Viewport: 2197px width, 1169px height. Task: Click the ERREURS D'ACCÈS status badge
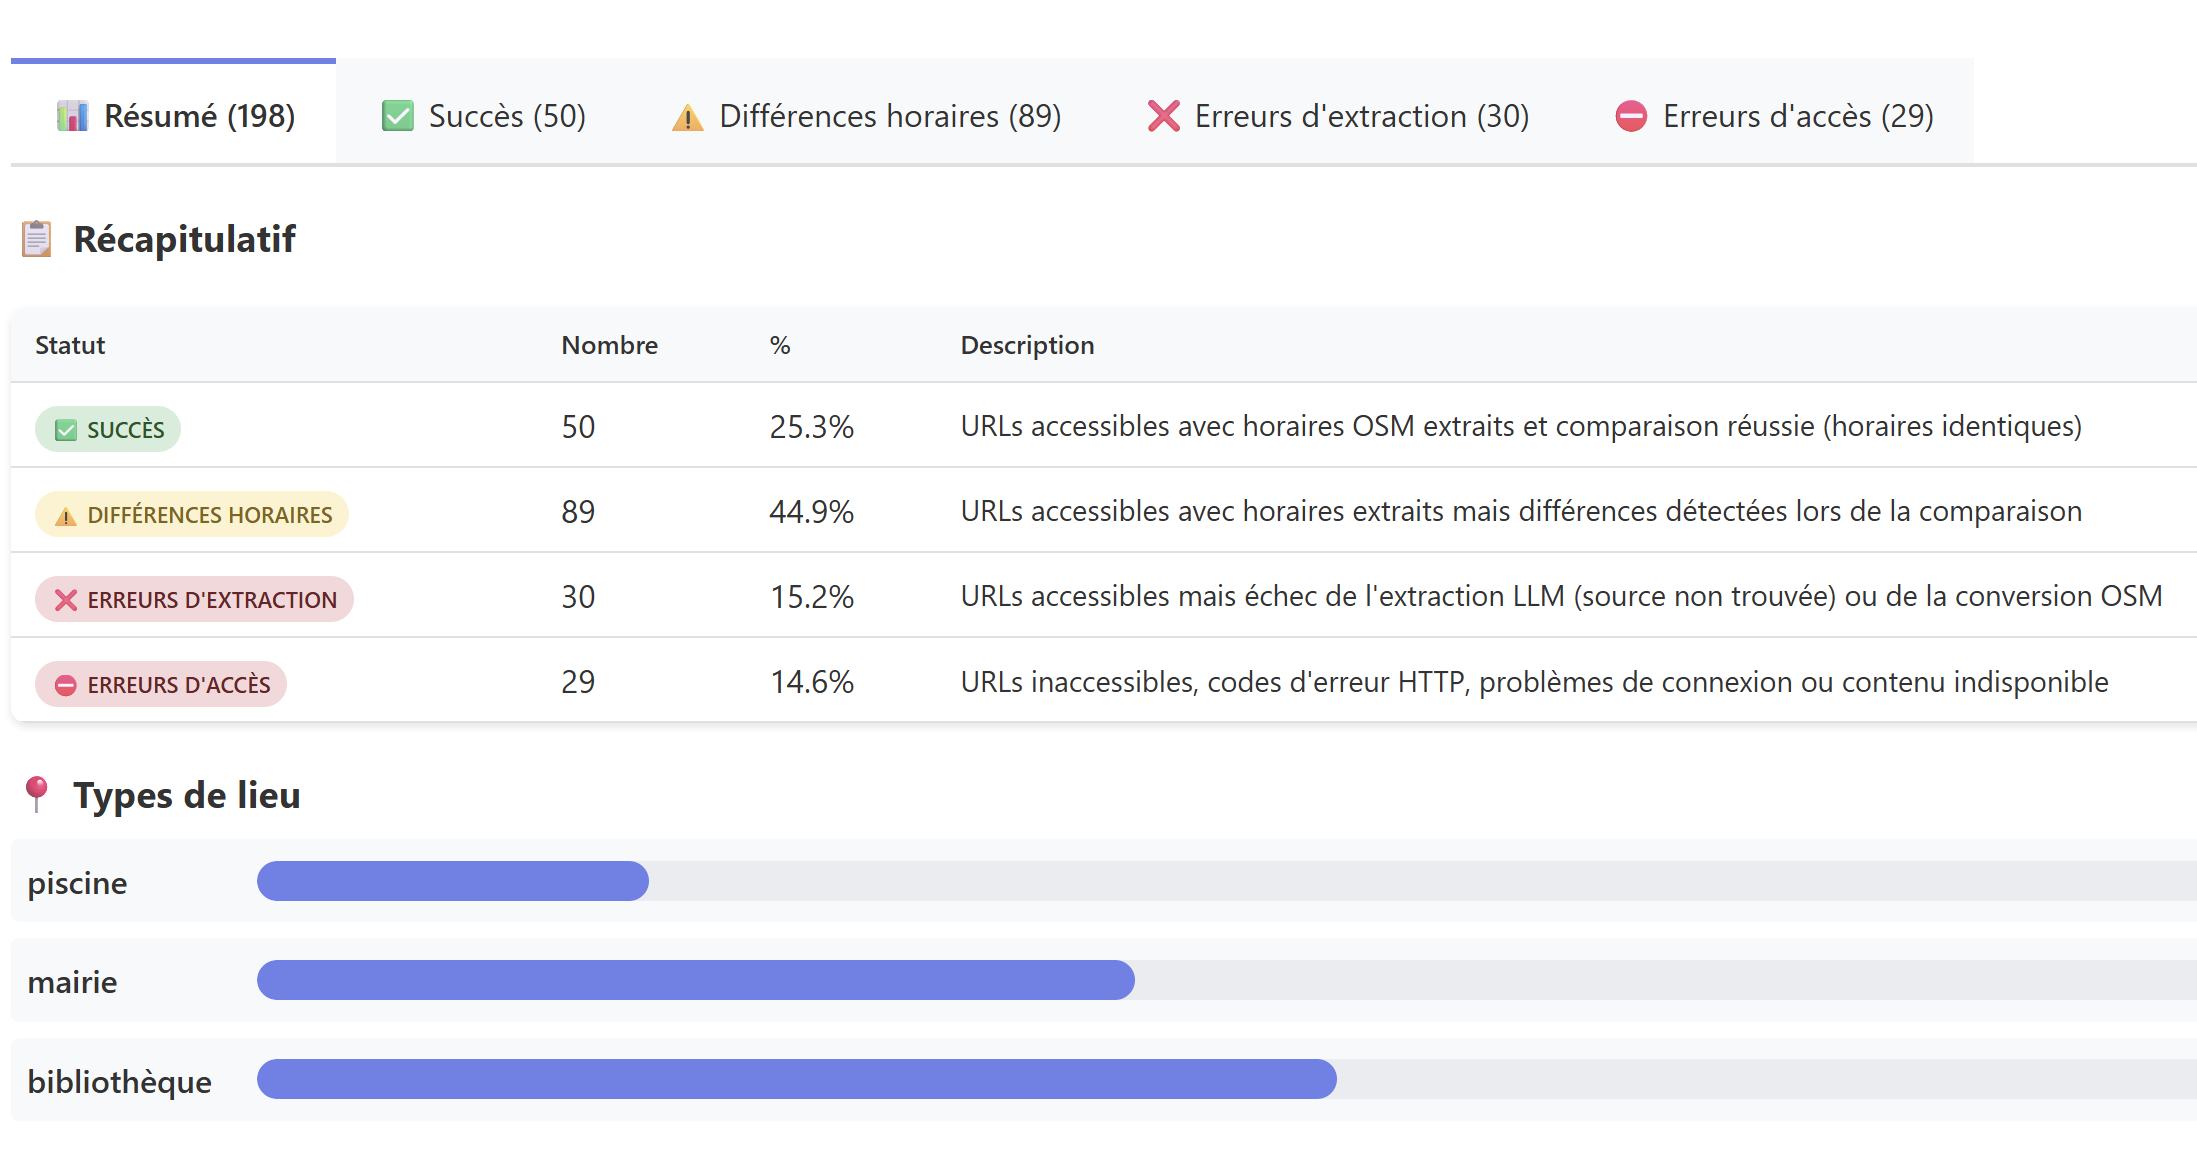tap(161, 684)
